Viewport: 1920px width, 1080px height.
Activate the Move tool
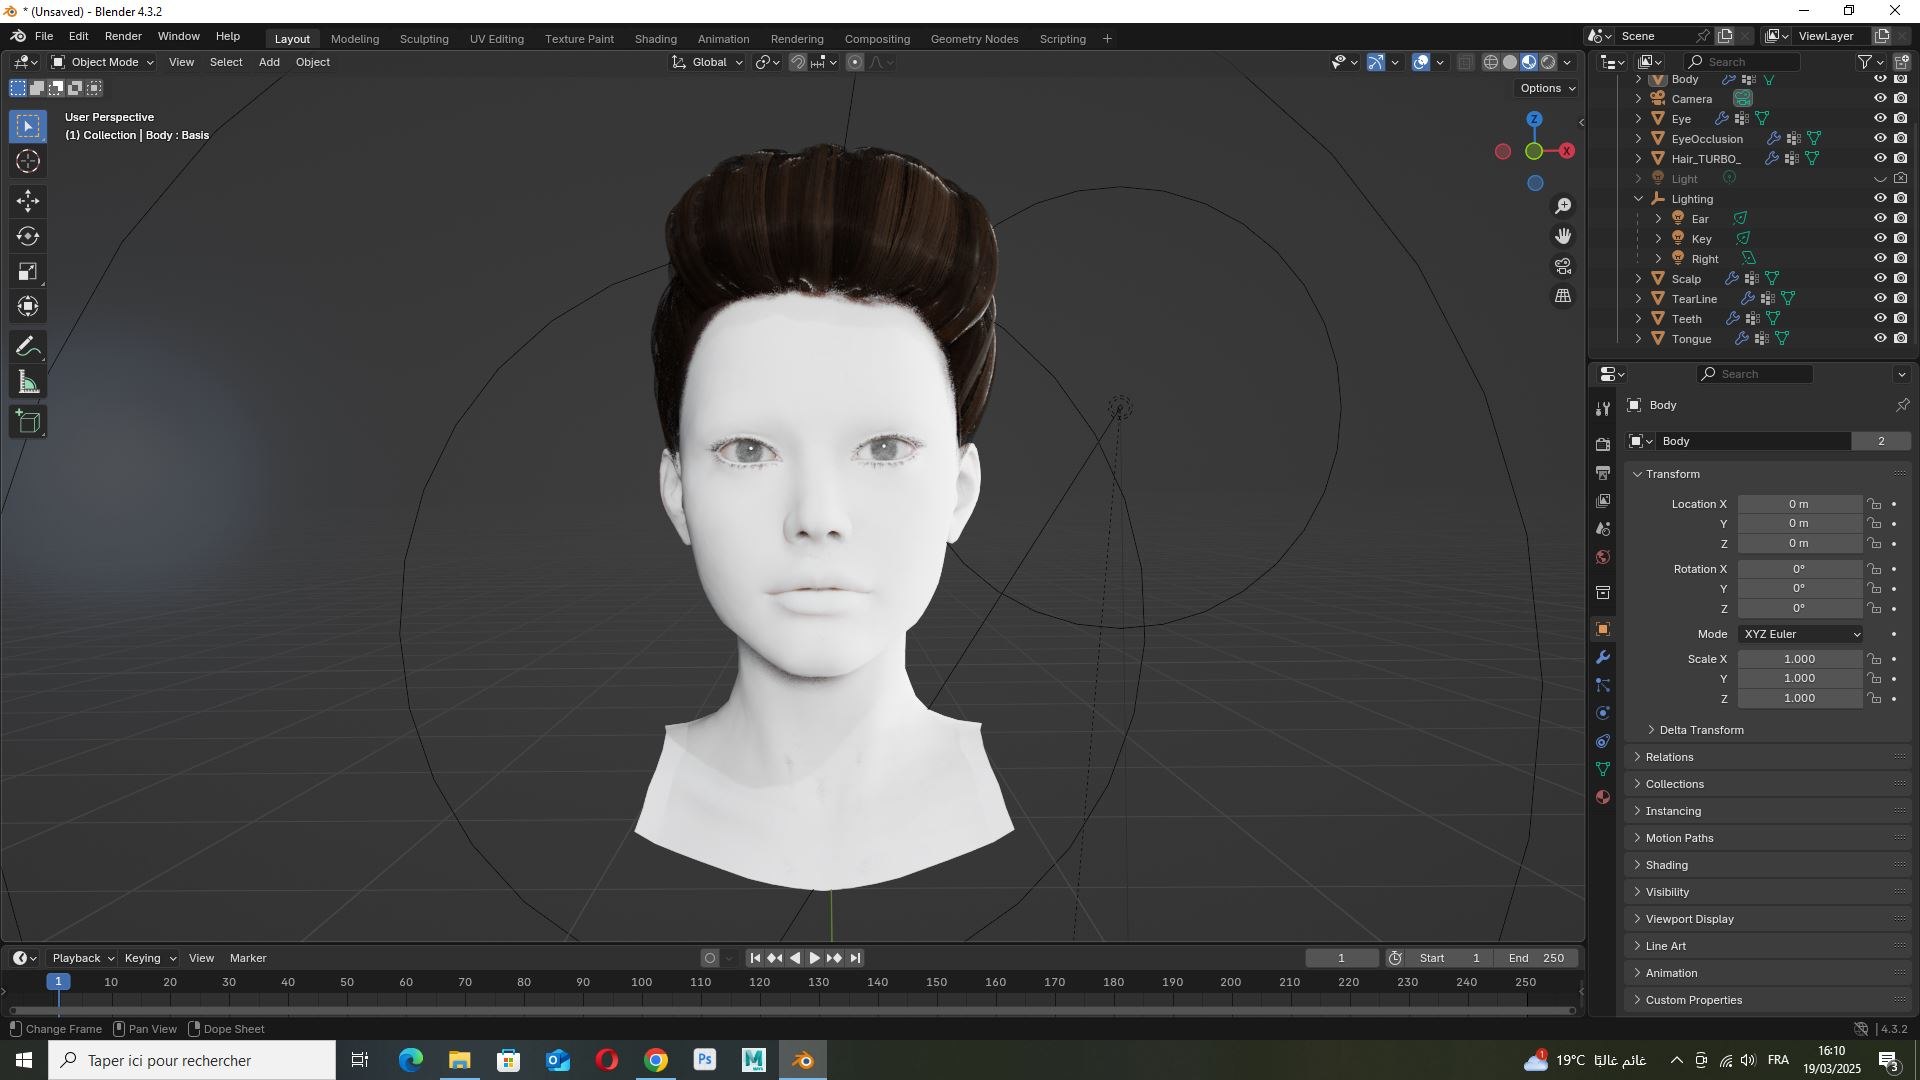point(28,201)
